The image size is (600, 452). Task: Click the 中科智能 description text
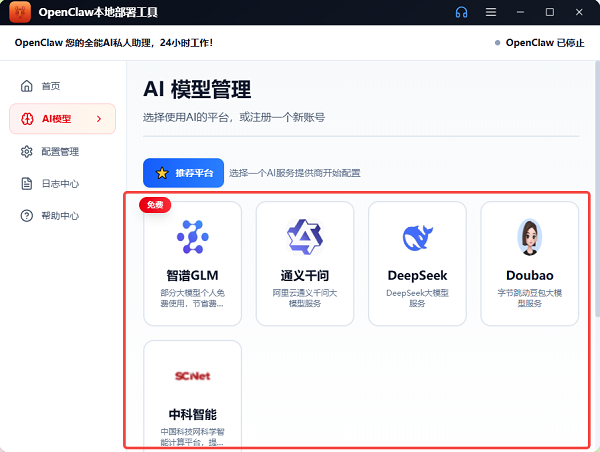(x=192, y=437)
